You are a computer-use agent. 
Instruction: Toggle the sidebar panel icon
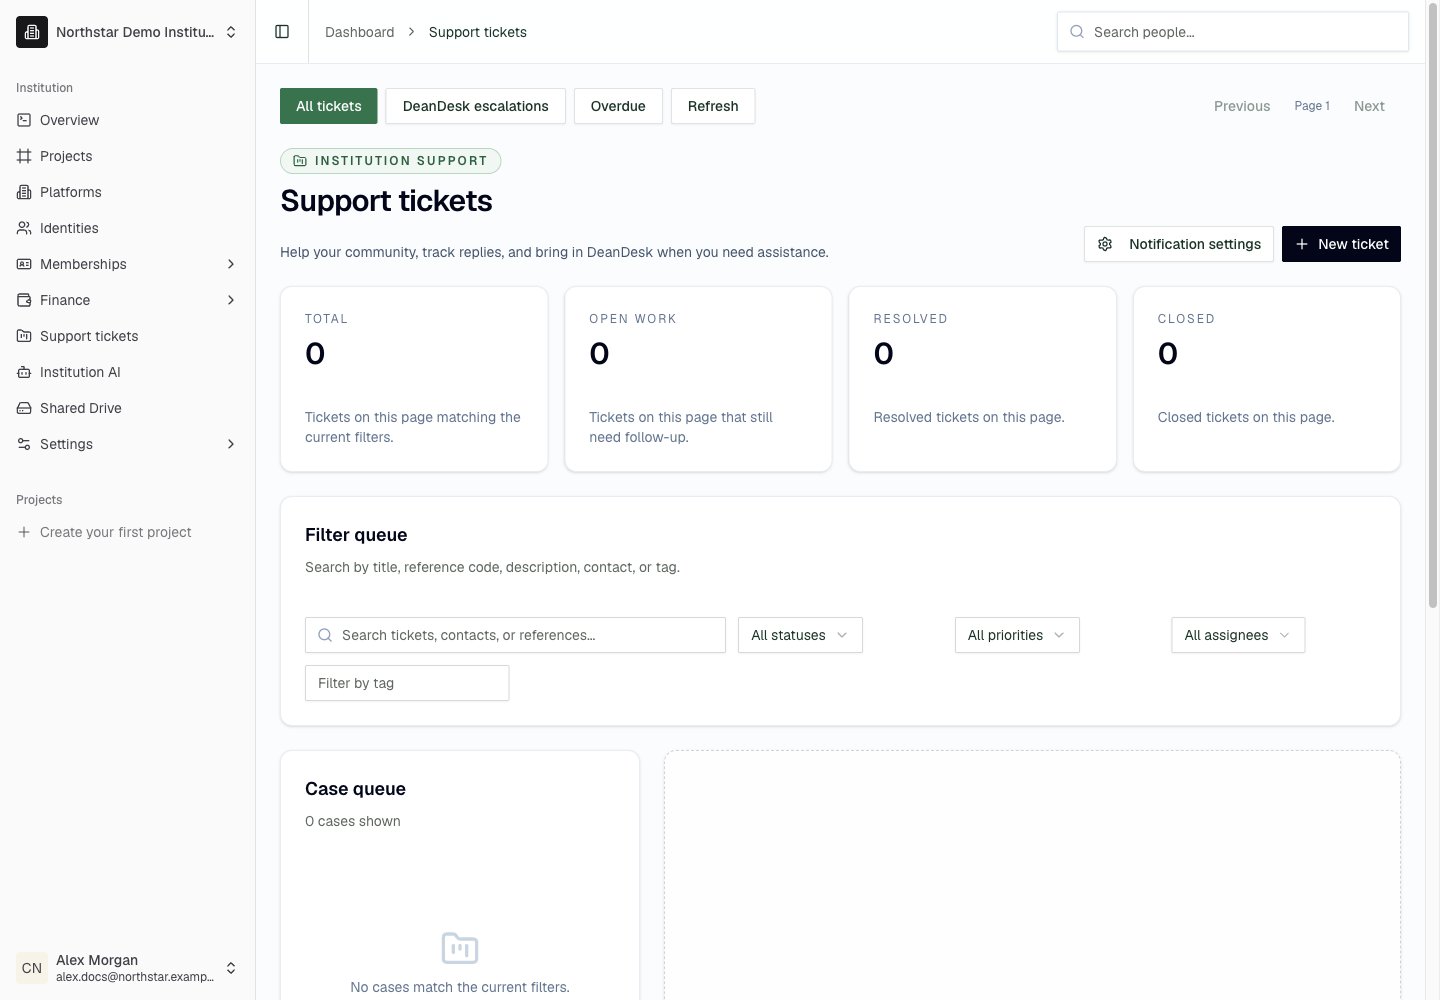pos(282,32)
